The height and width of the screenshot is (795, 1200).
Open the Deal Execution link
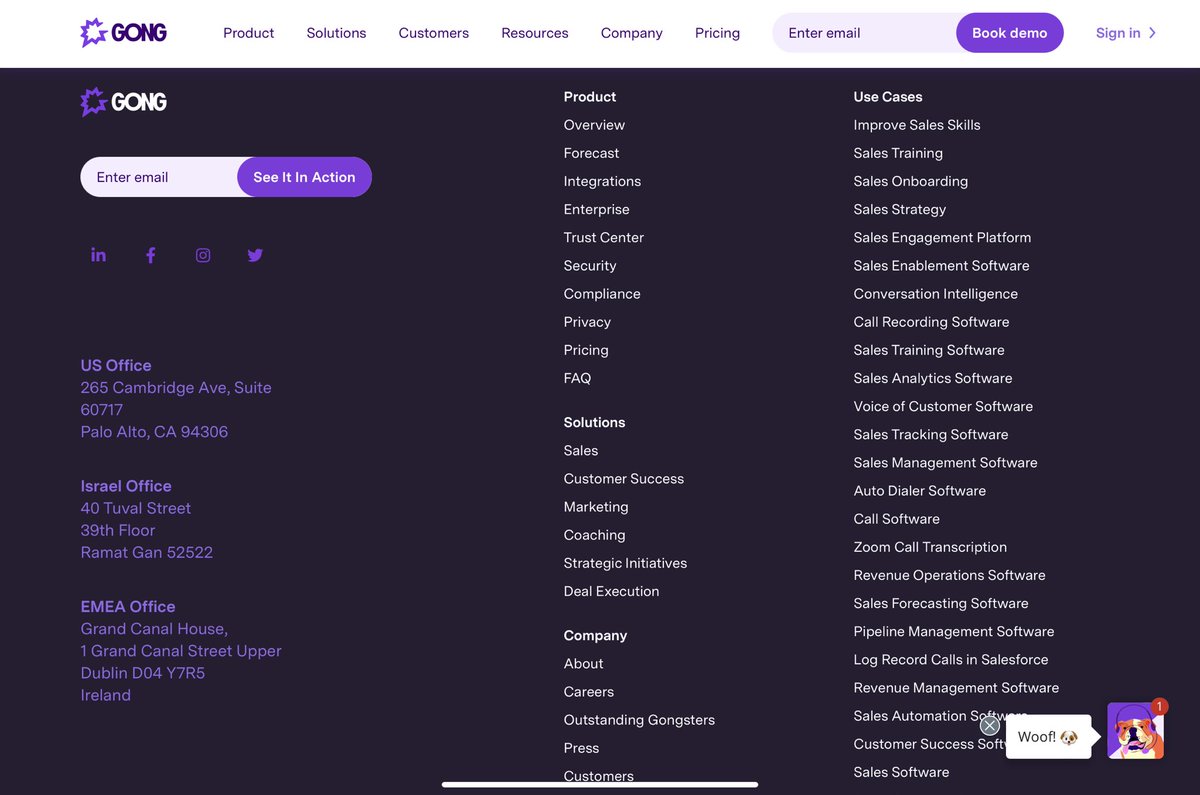click(611, 591)
